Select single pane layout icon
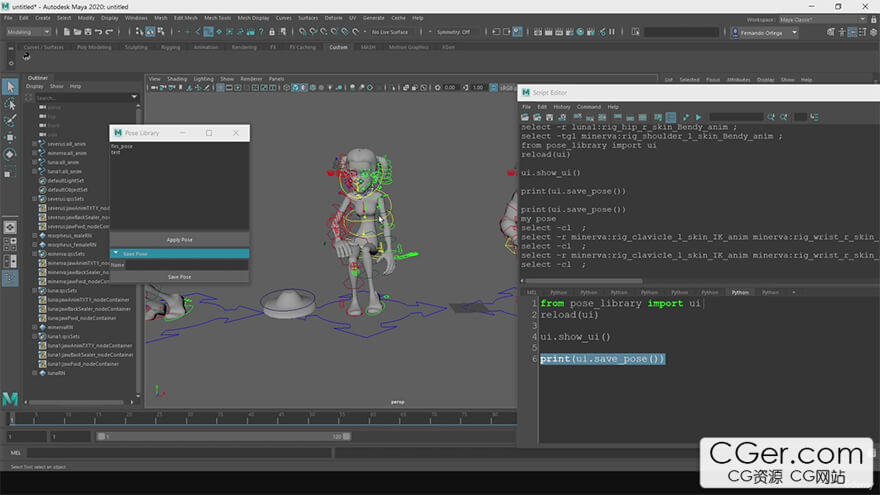 10,227
